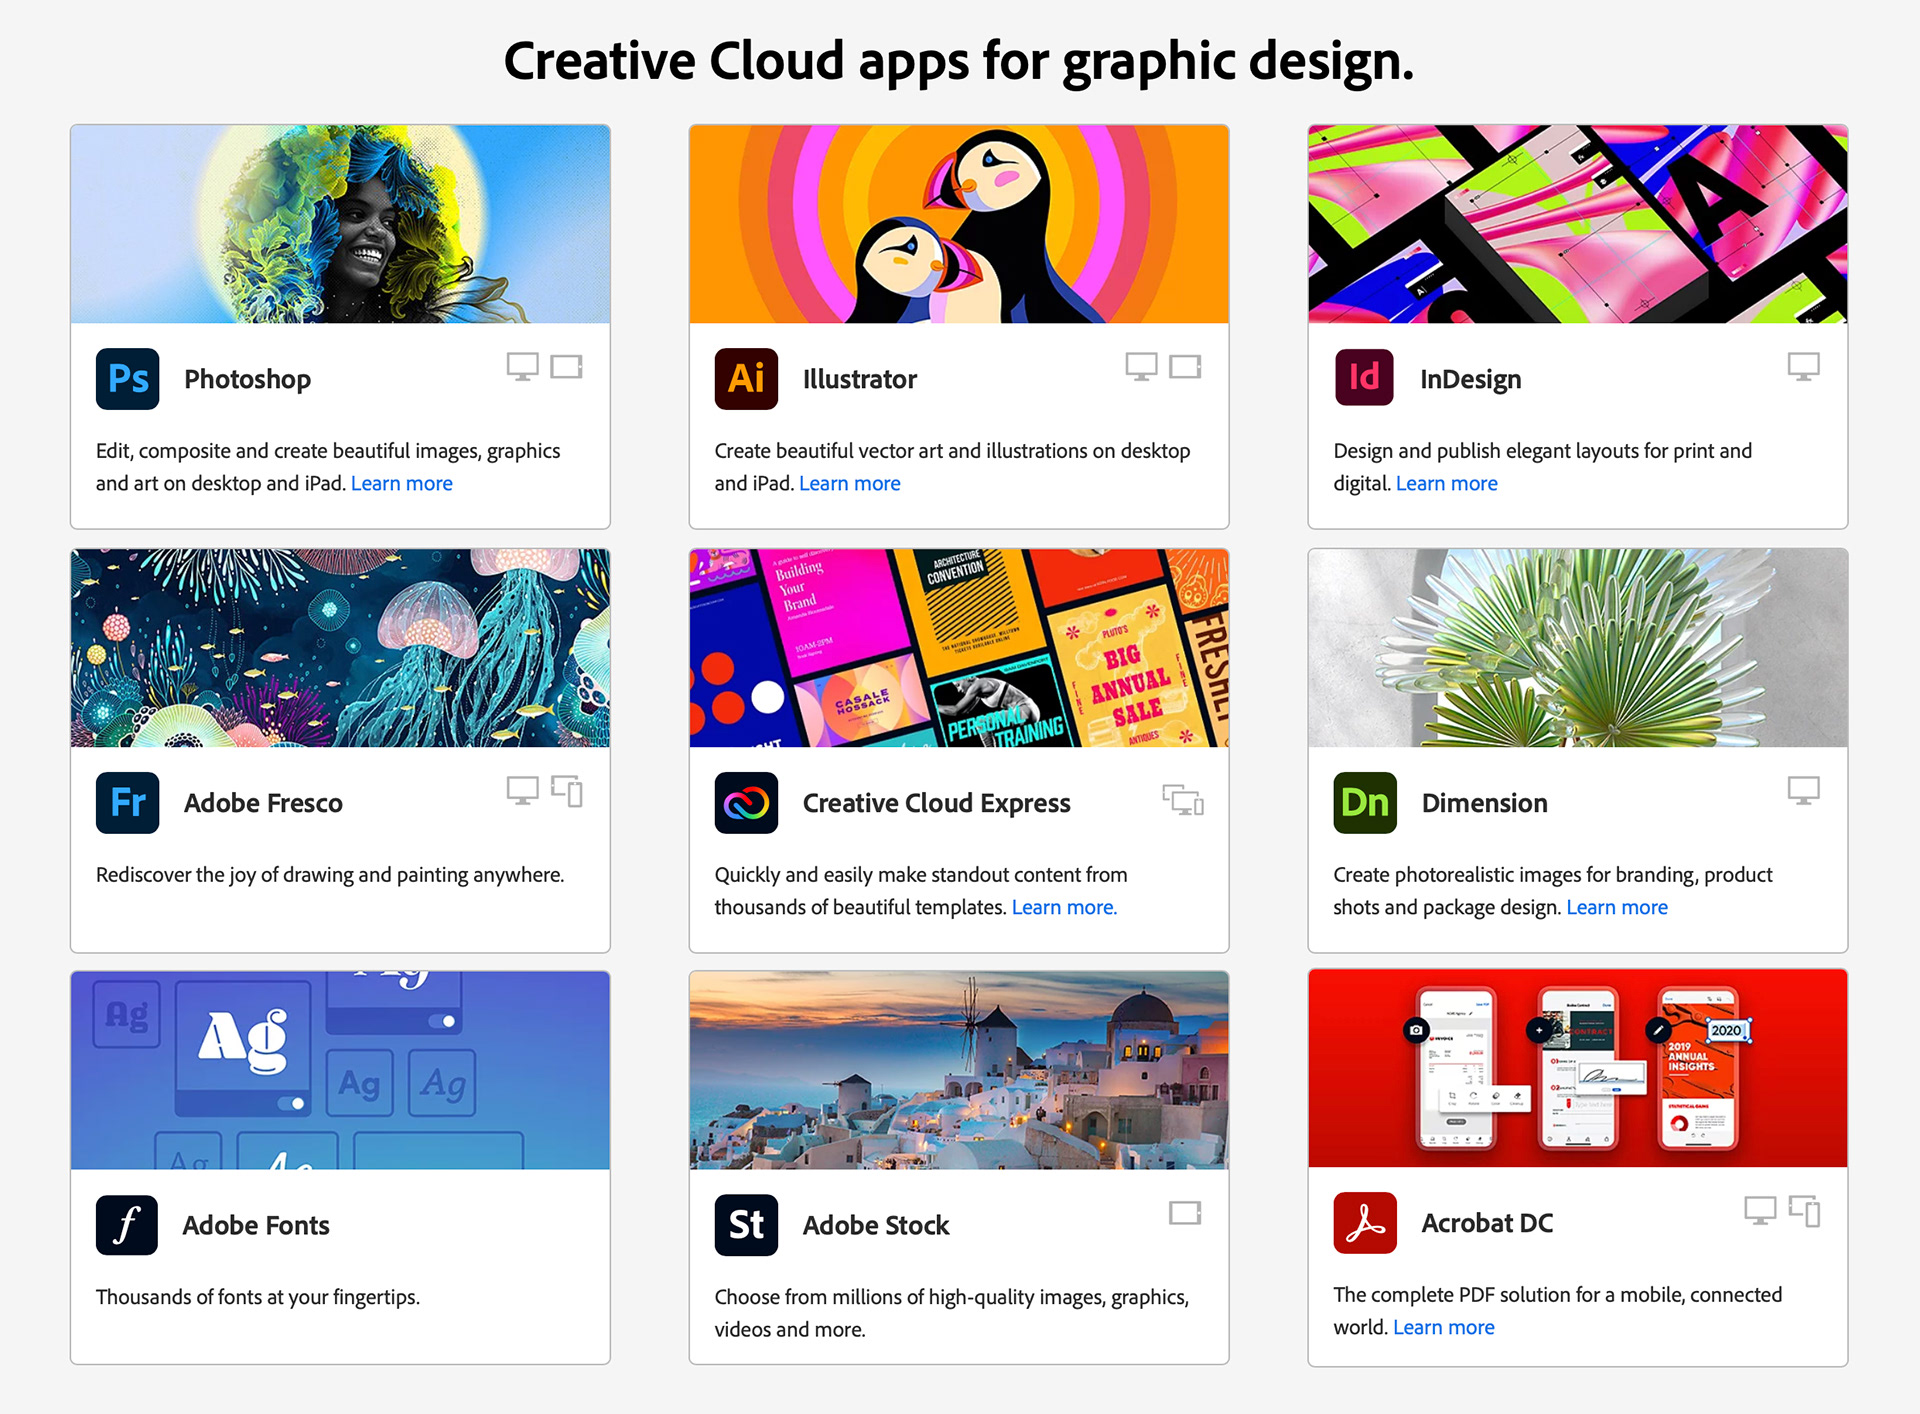Click the mobile devices icon on Acrobat DC card
Screen dimensions: 1920x1414
(x=1805, y=1211)
